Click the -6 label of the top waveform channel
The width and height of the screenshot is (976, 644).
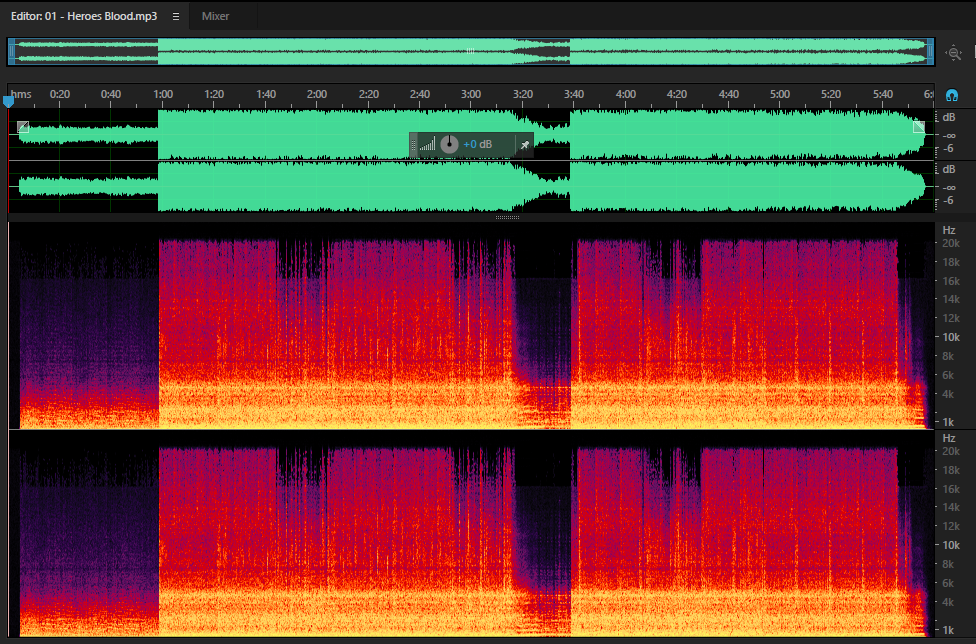pos(948,148)
